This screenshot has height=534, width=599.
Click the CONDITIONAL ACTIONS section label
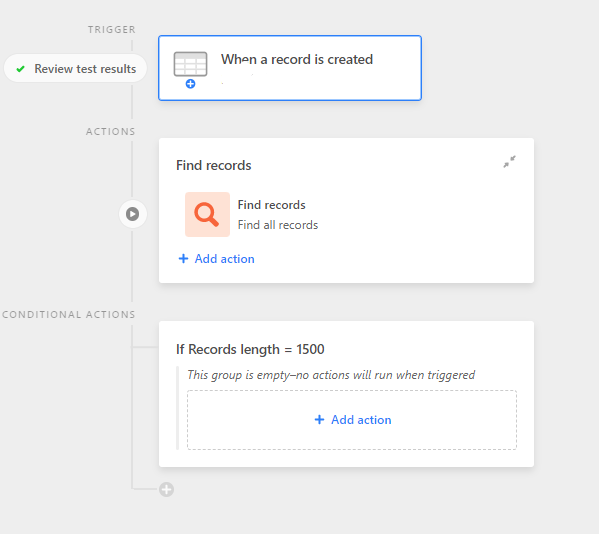pyautogui.click(x=69, y=314)
